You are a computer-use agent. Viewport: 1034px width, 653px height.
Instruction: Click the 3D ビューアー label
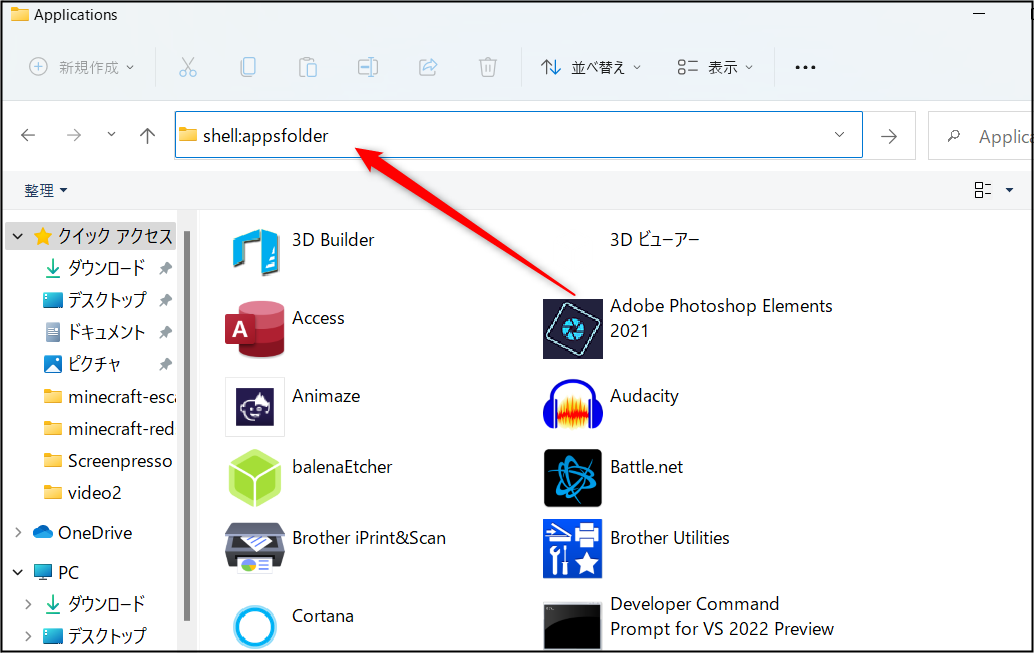[654, 240]
